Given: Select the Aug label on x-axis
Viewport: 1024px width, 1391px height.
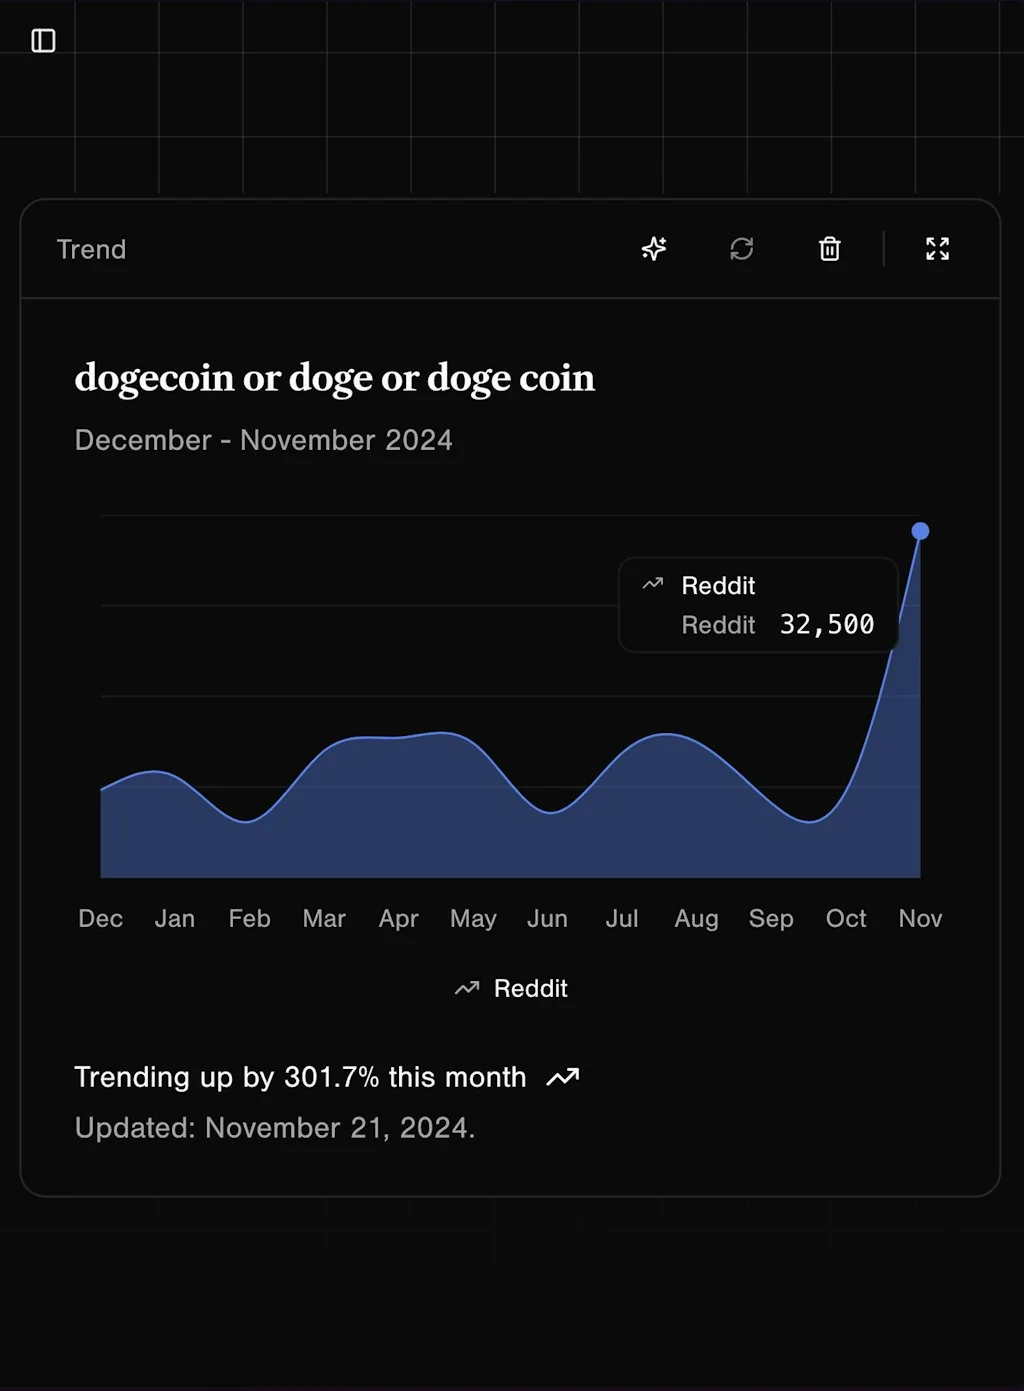Looking at the screenshot, I should [696, 919].
